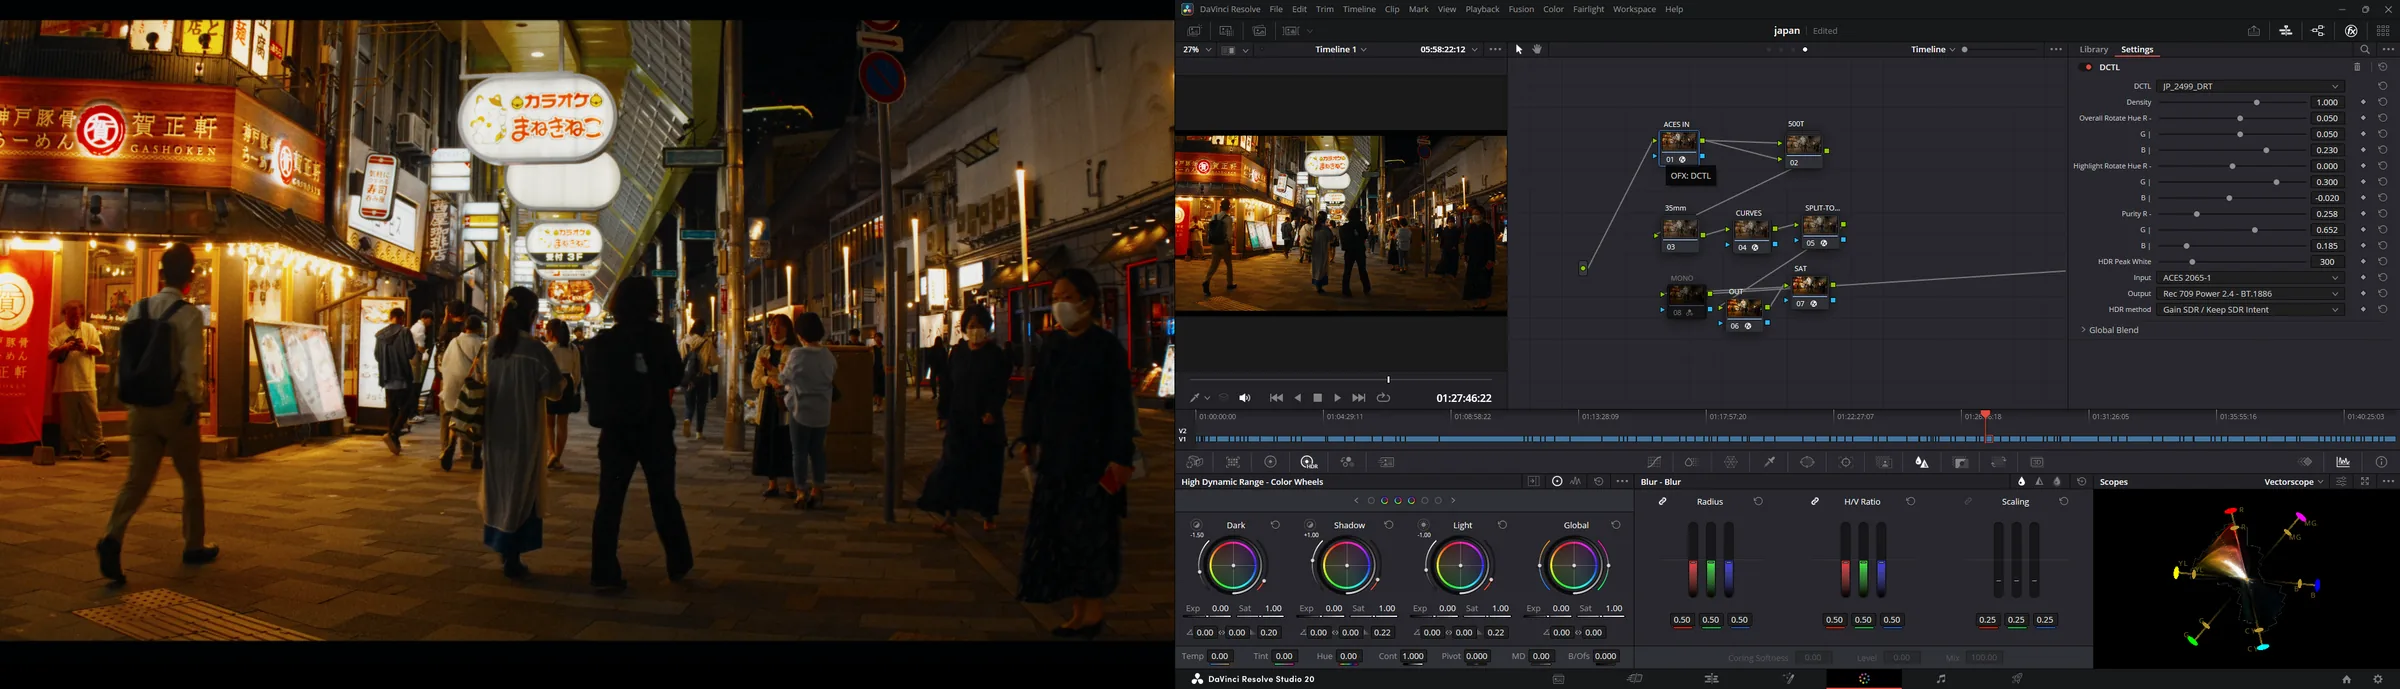2400x689 pixels.
Task: Select the hand pan tool
Action: pyautogui.click(x=1537, y=49)
